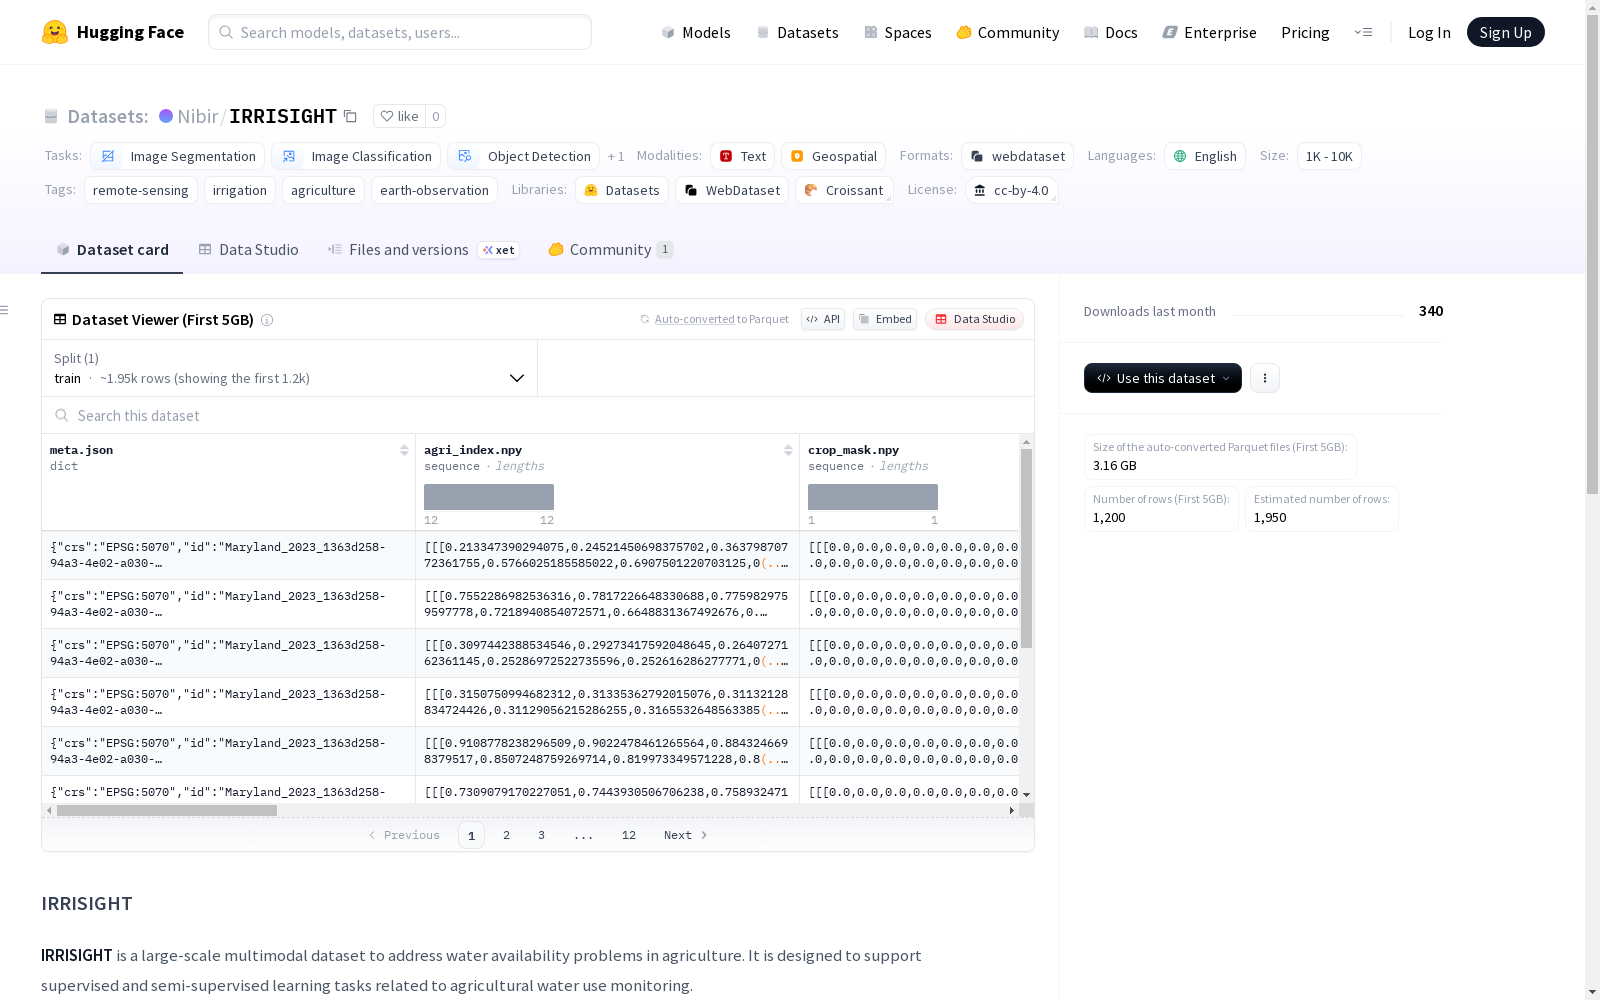This screenshot has width=1600, height=1000.
Task: Open the three-dot options menu
Action: (1265, 378)
